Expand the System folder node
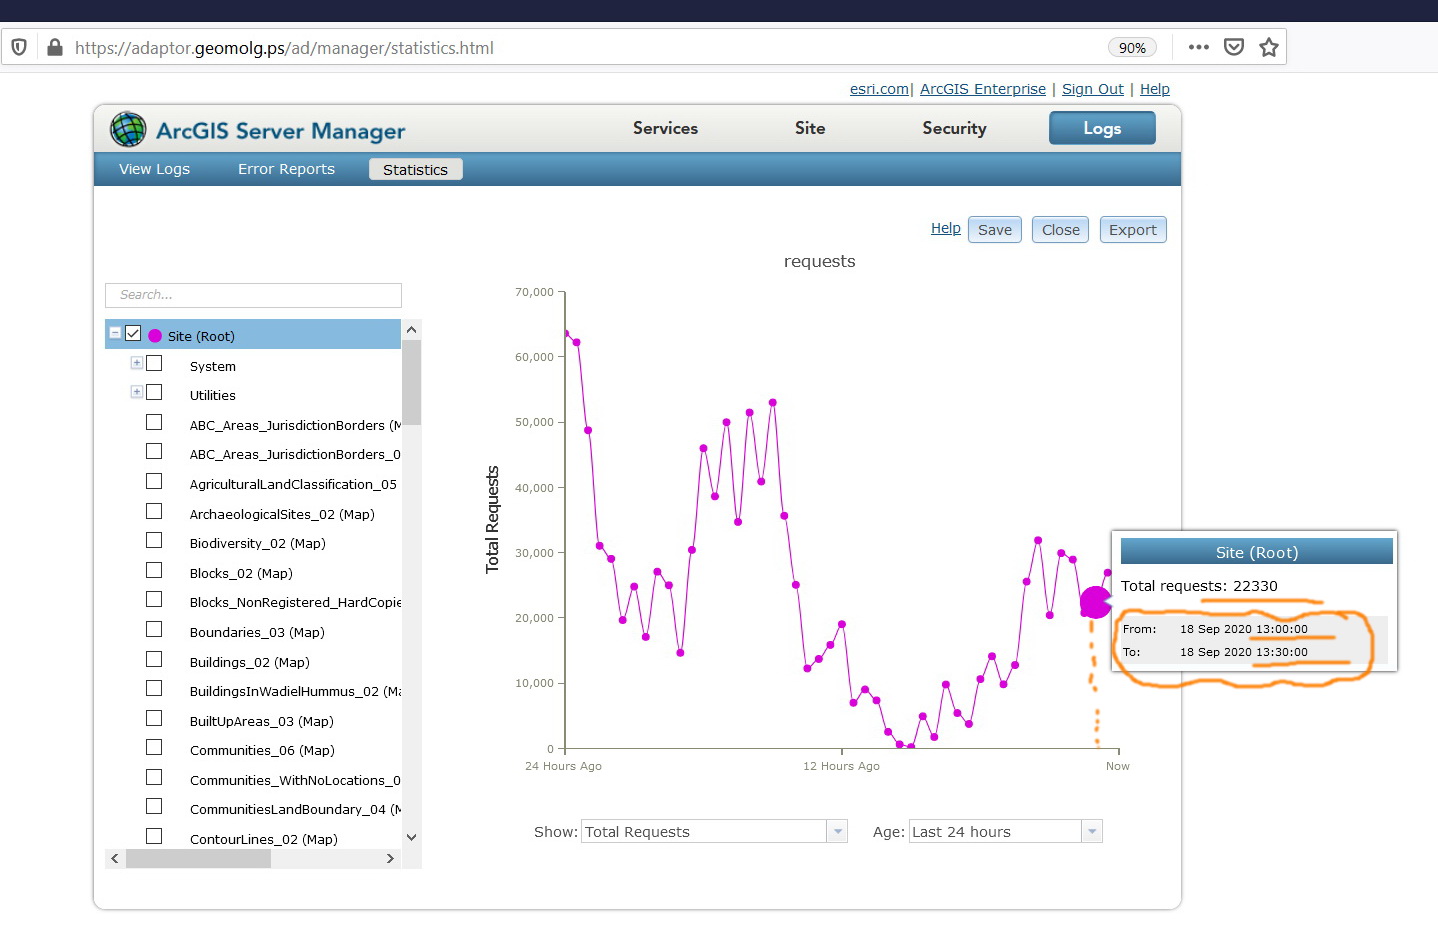The image size is (1438, 936). 137,363
